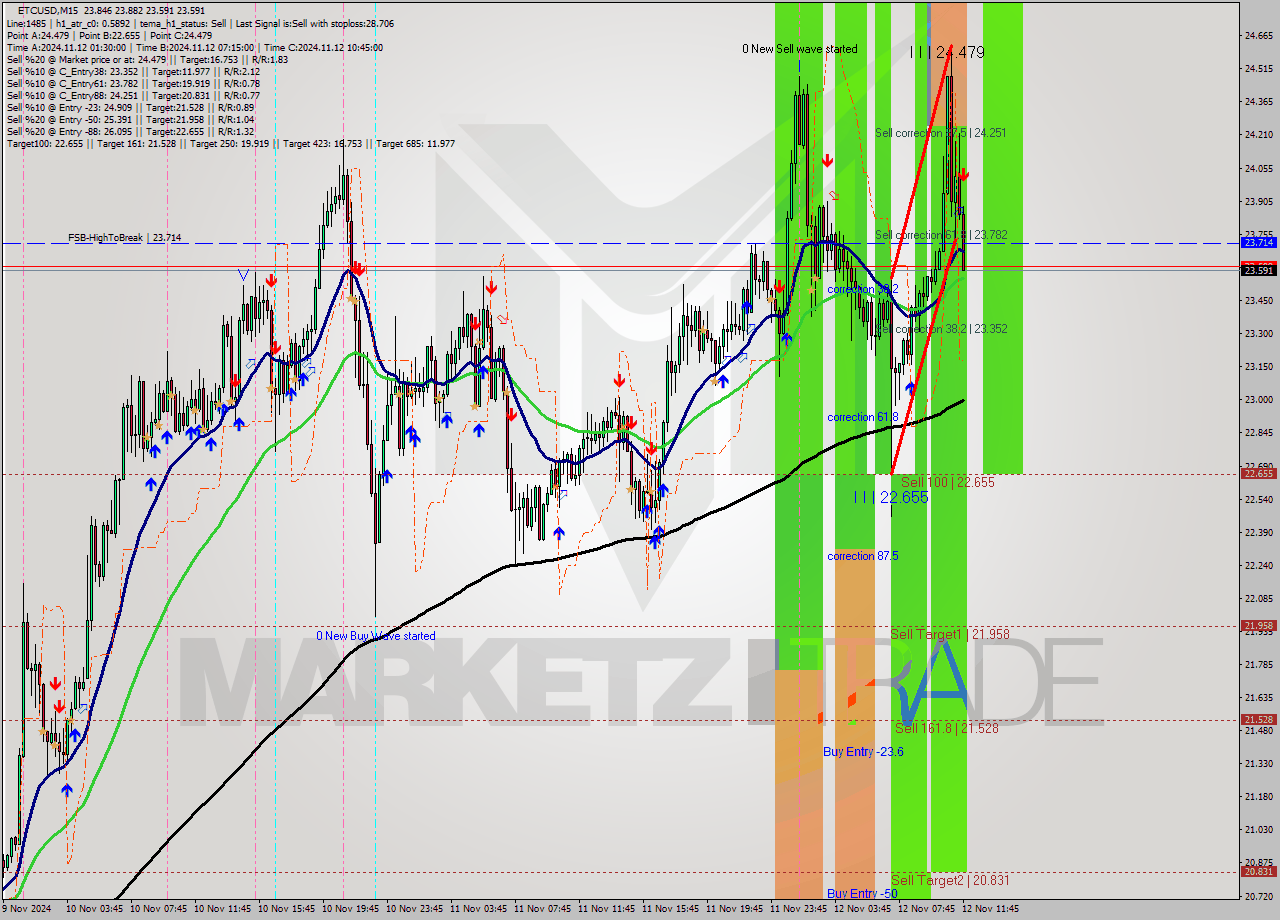Click the '11 Nov 07:45' time label
This screenshot has height=920, width=1280.
(543, 909)
